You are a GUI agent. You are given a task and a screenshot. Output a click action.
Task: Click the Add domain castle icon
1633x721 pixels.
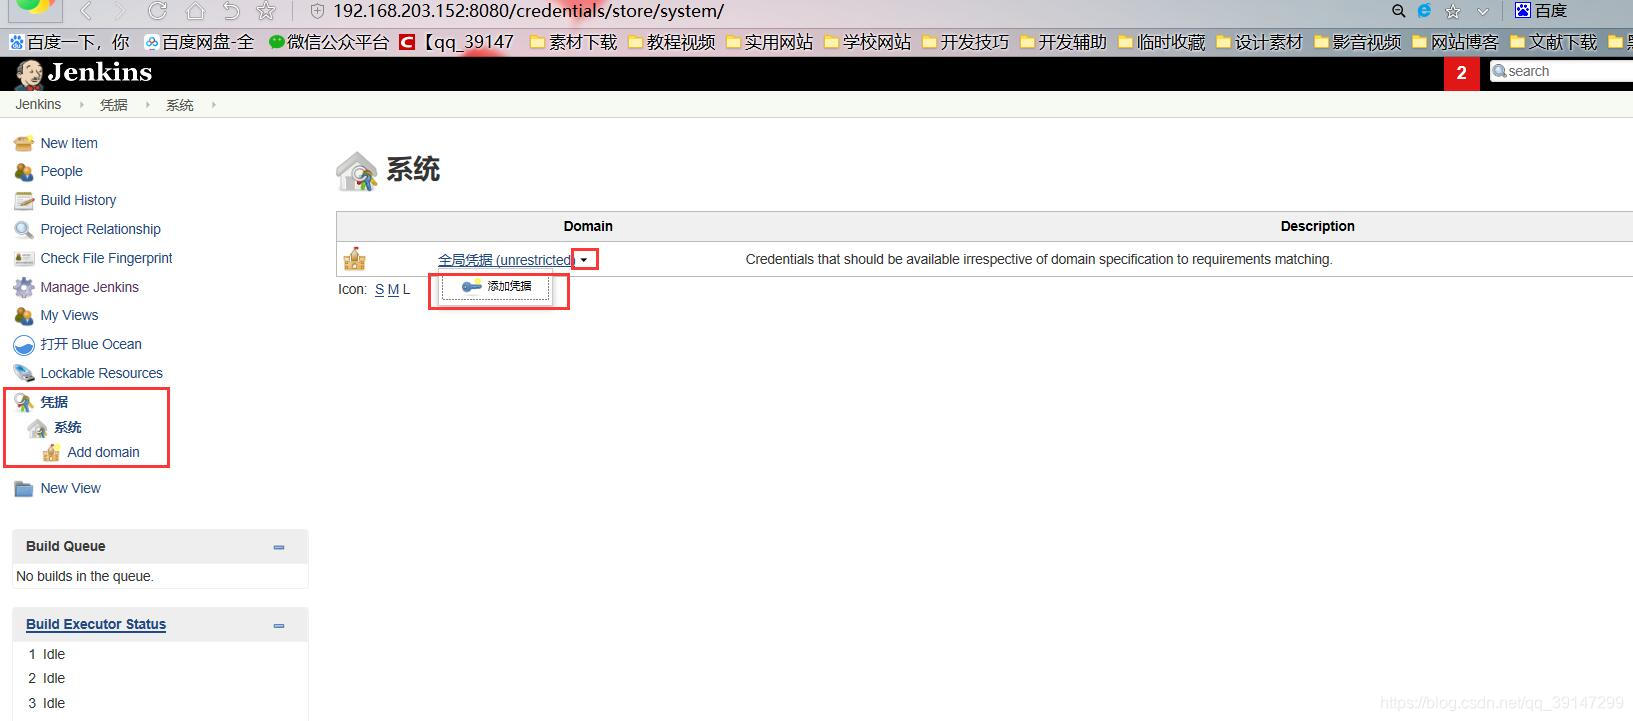point(51,453)
